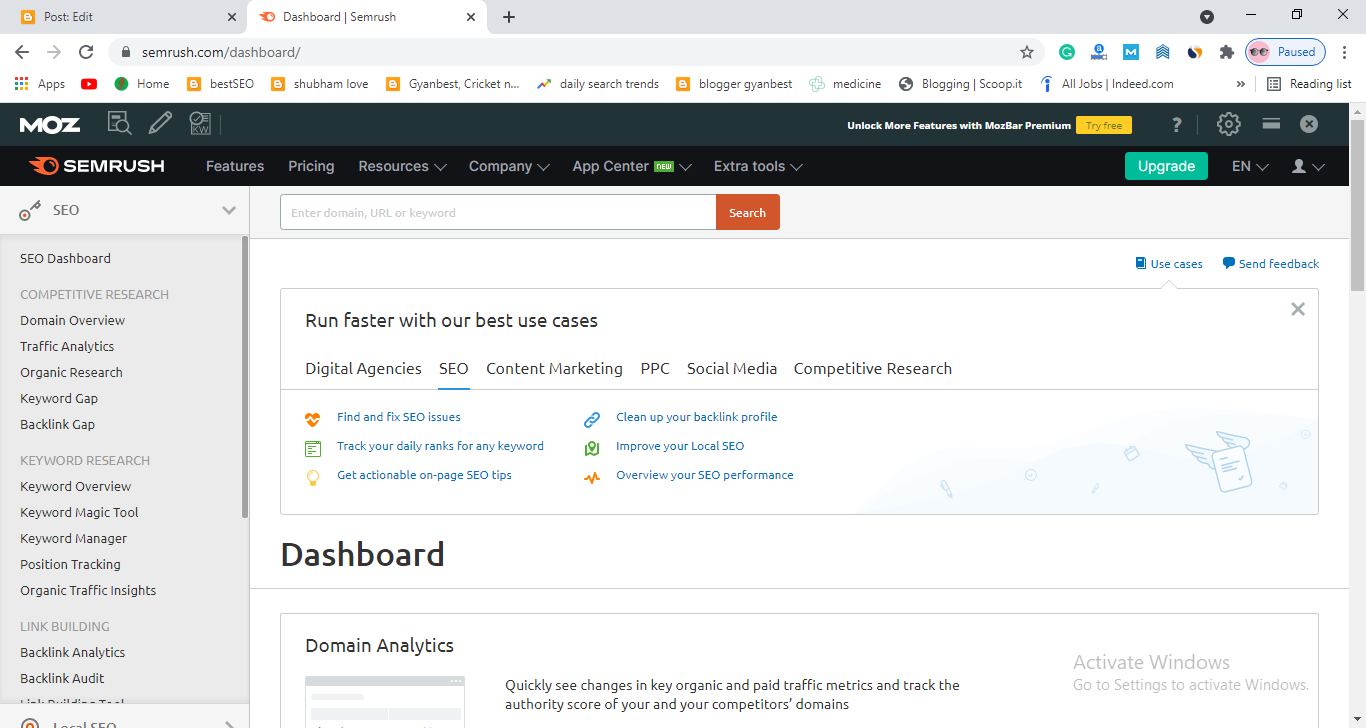Click the SEO key icon in sidebar
The height and width of the screenshot is (728, 1366).
click(x=31, y=211)
